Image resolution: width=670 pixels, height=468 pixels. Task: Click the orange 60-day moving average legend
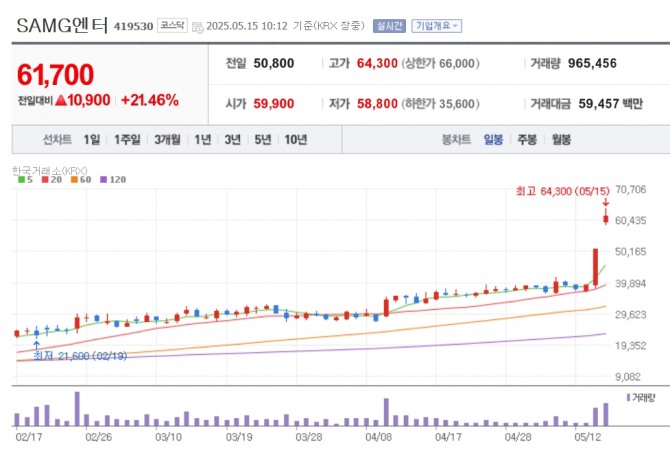[x=81, y=180]
